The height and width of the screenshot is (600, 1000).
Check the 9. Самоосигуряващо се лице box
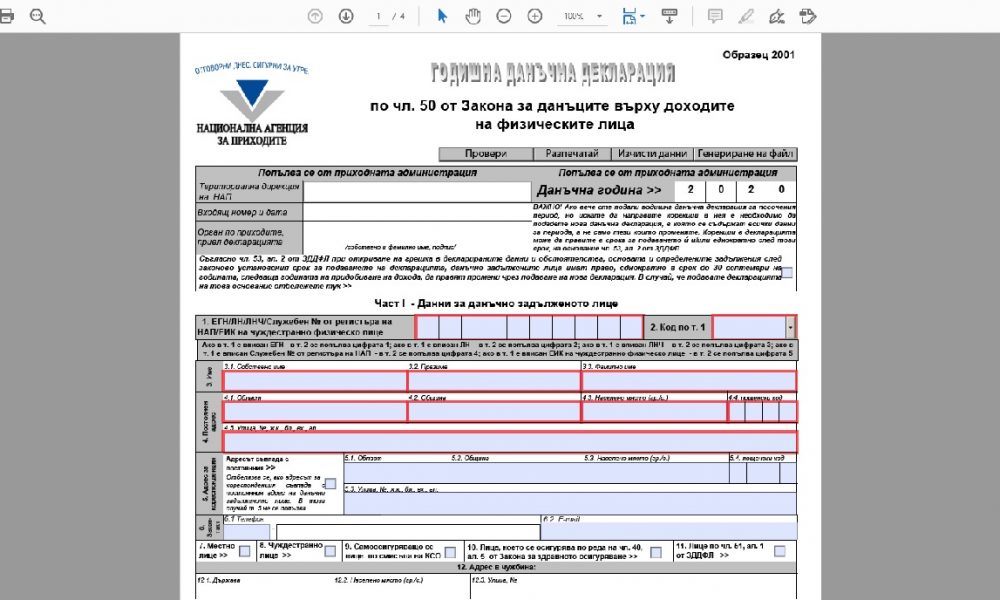coord(450,552)
